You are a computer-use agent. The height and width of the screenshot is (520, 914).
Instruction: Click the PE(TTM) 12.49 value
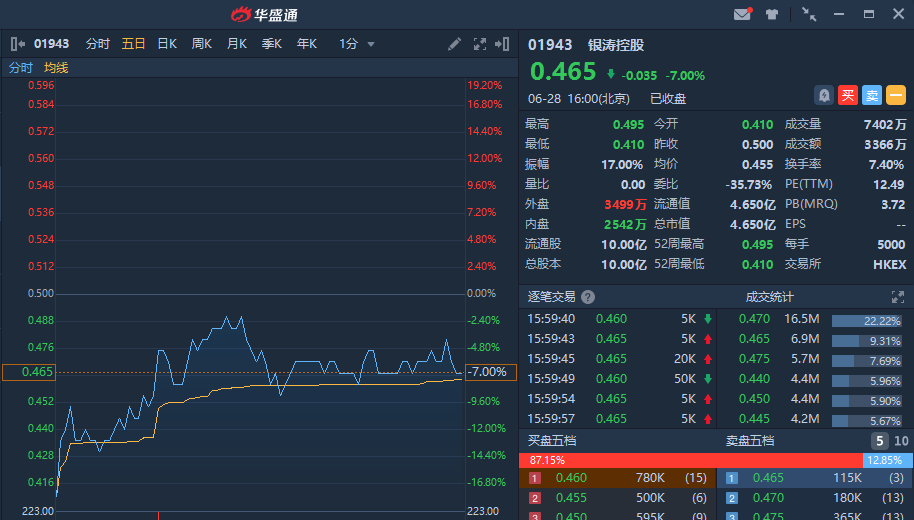click(888, 184)
